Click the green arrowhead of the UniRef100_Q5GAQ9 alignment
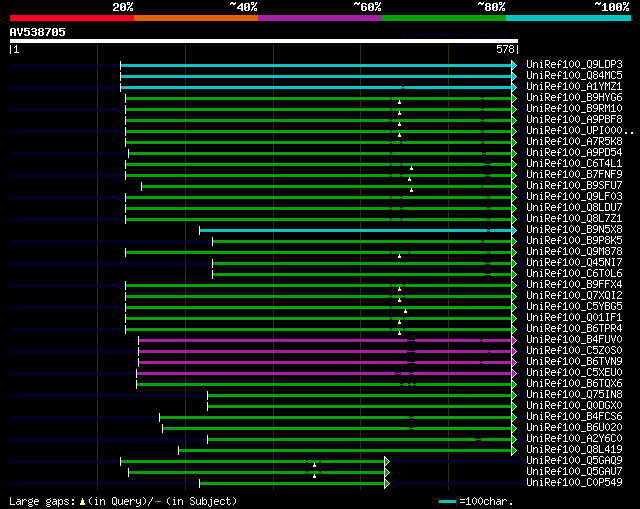 pos(387,461)
